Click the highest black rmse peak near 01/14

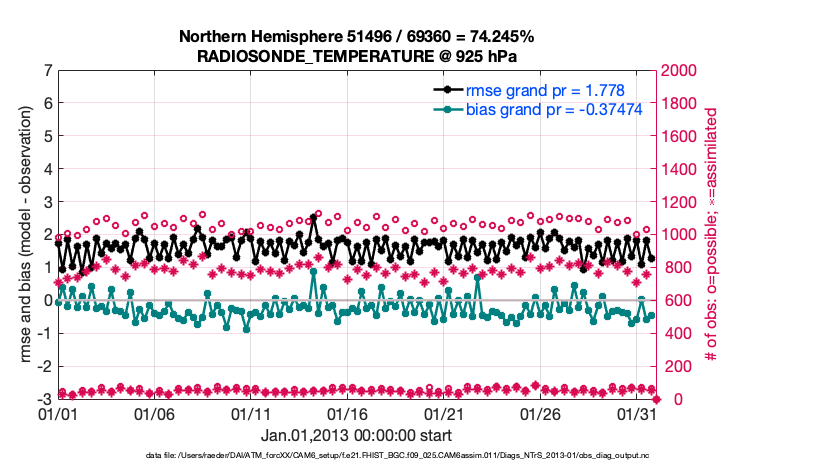[x=313, y=218]
